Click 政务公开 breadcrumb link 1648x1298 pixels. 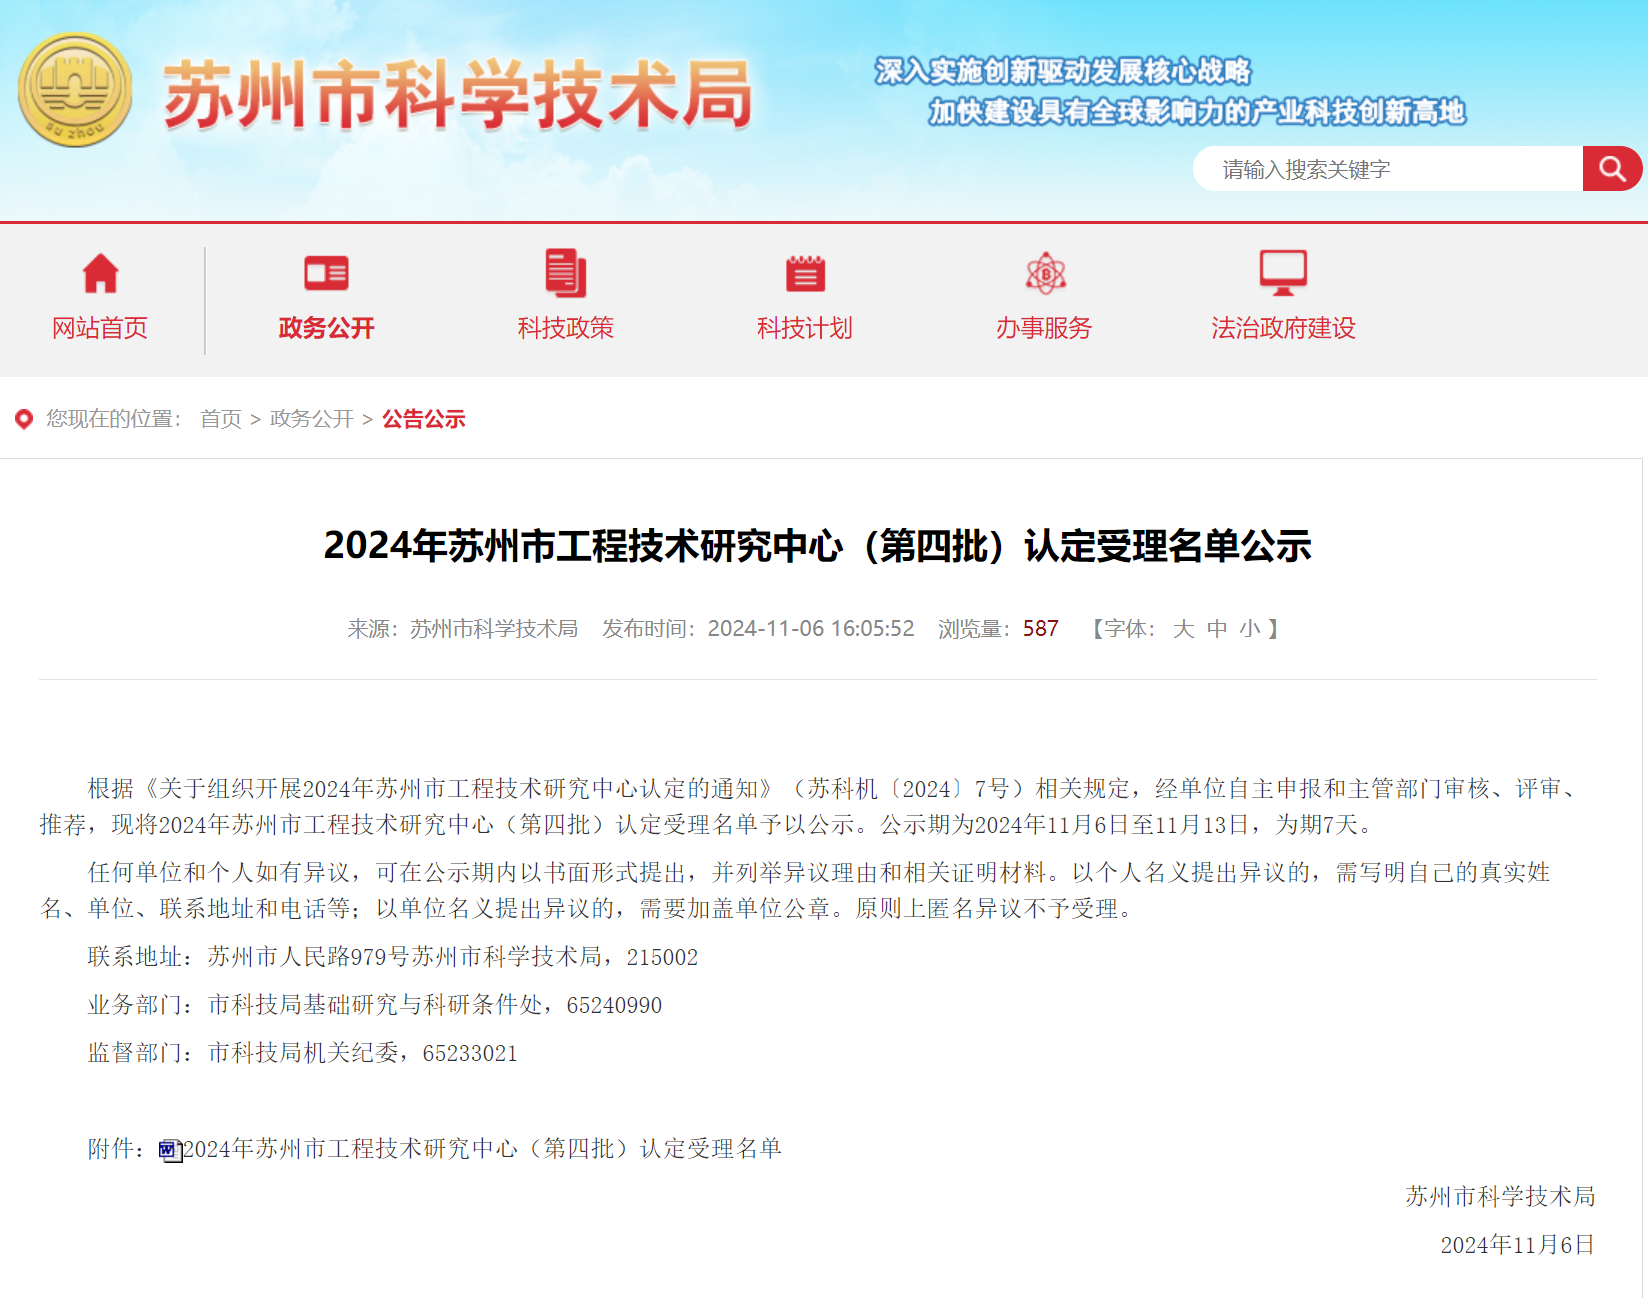312,419
